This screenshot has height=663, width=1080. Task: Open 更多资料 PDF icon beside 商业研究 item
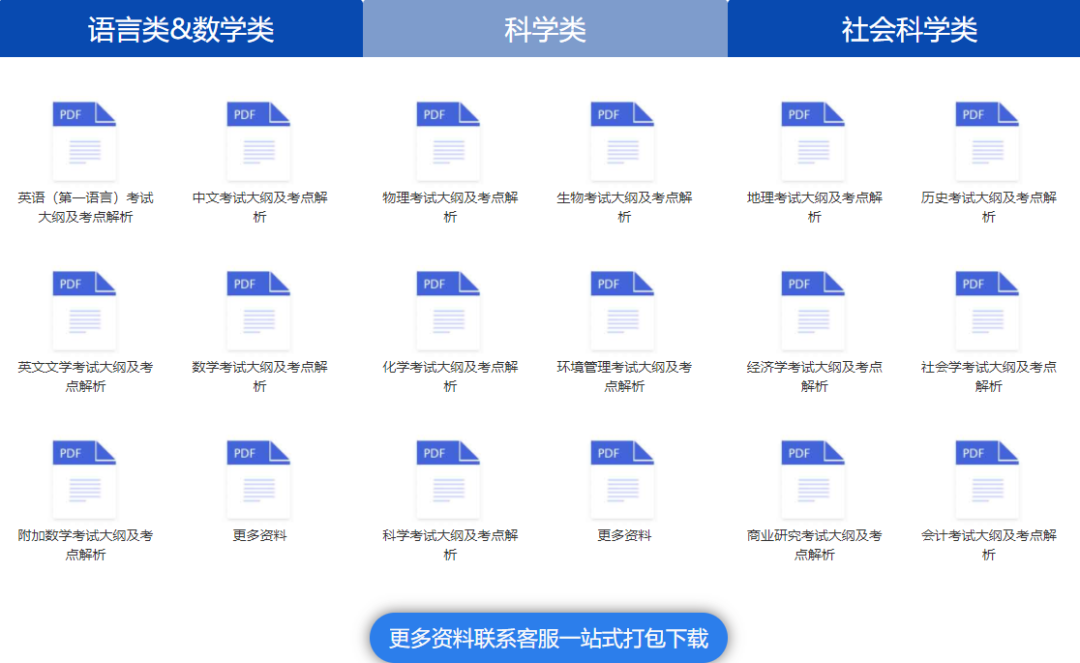(623, 480)
